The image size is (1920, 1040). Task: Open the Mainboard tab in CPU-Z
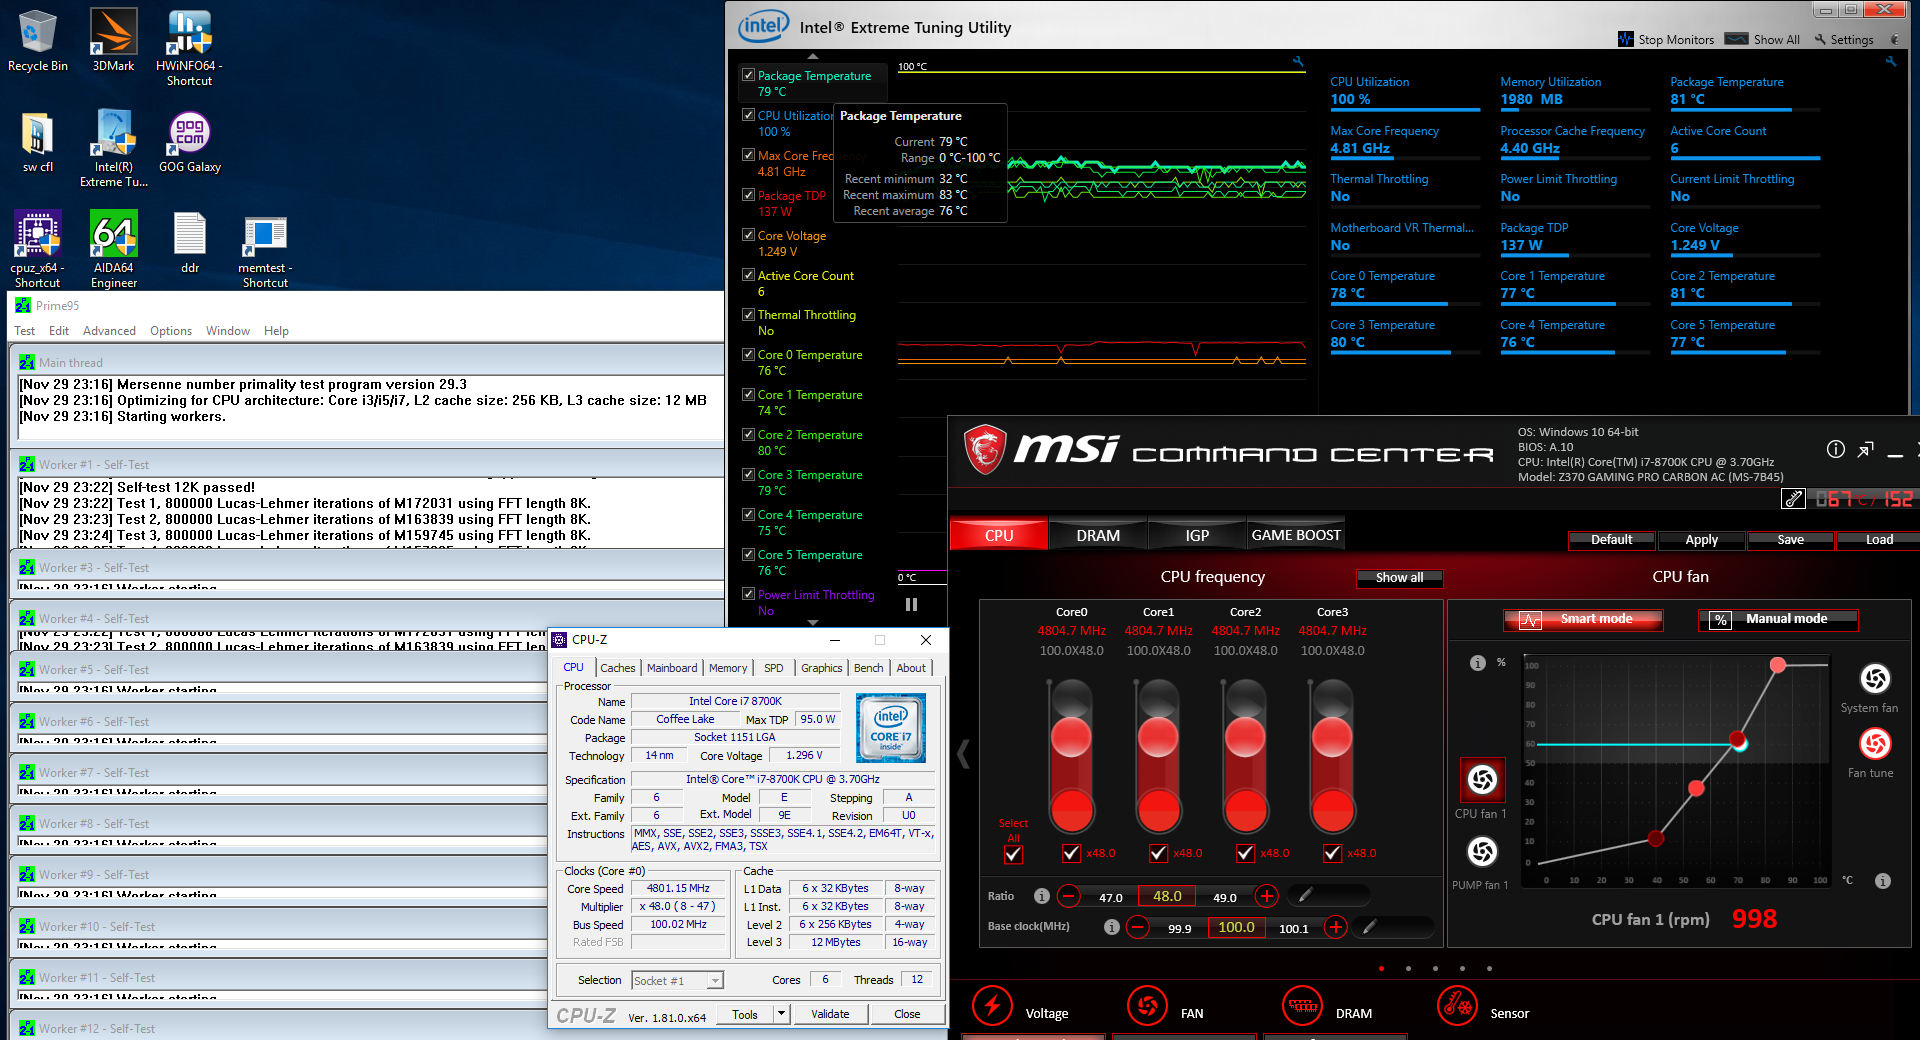pos(672,668)
